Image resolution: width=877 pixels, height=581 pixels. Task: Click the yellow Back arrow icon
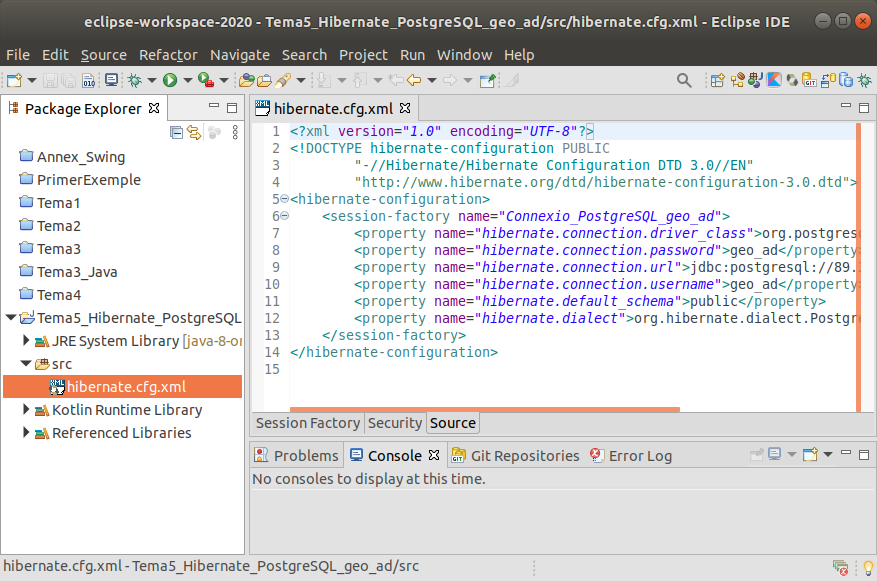point(414,81)
